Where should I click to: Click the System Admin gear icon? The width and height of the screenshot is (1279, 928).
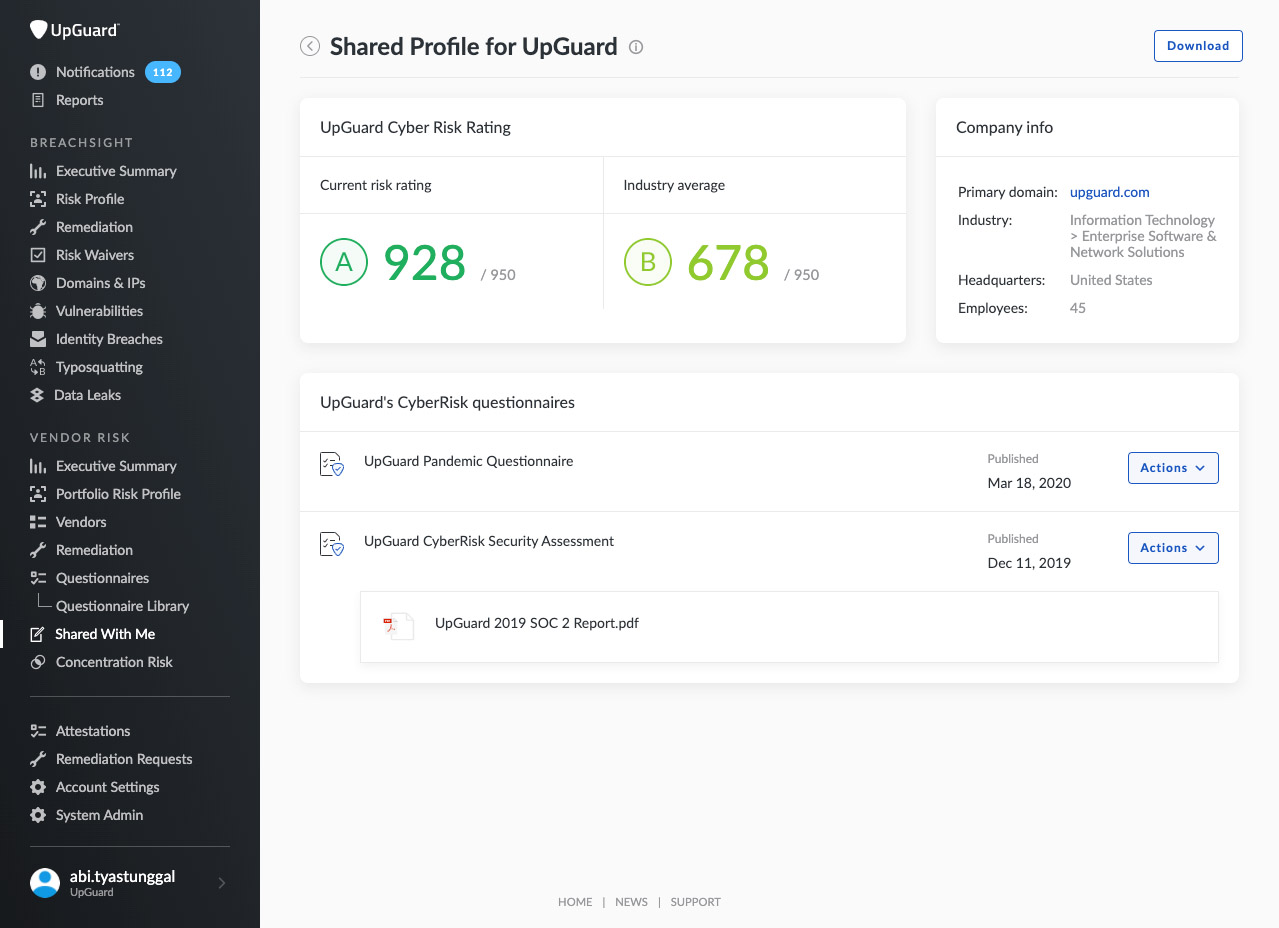38,815
